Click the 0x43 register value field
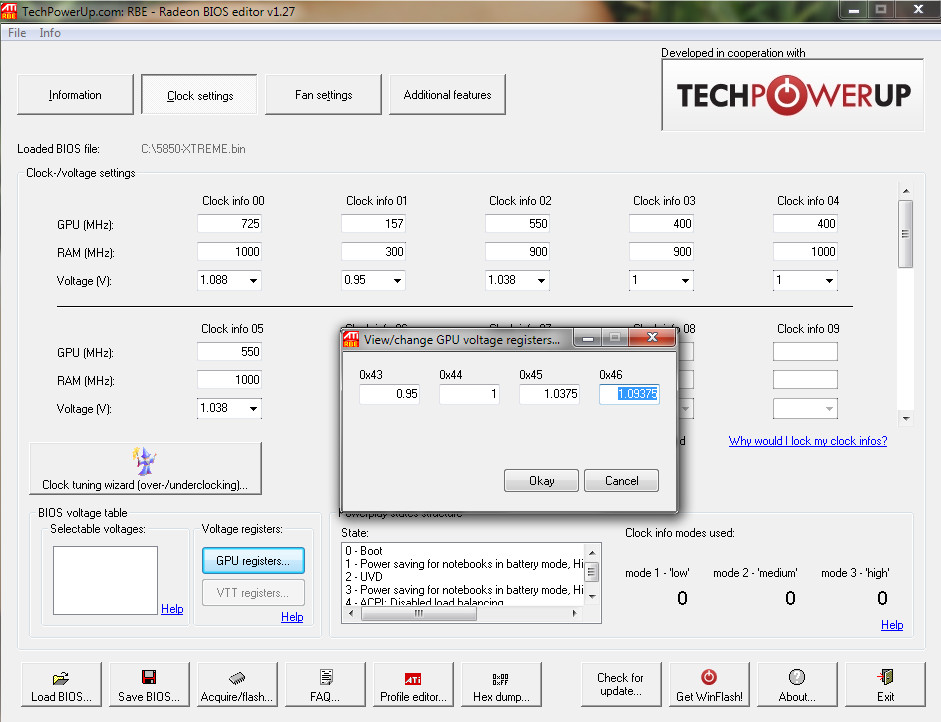The width and height of the screenshot is (941, 722). 389,394
